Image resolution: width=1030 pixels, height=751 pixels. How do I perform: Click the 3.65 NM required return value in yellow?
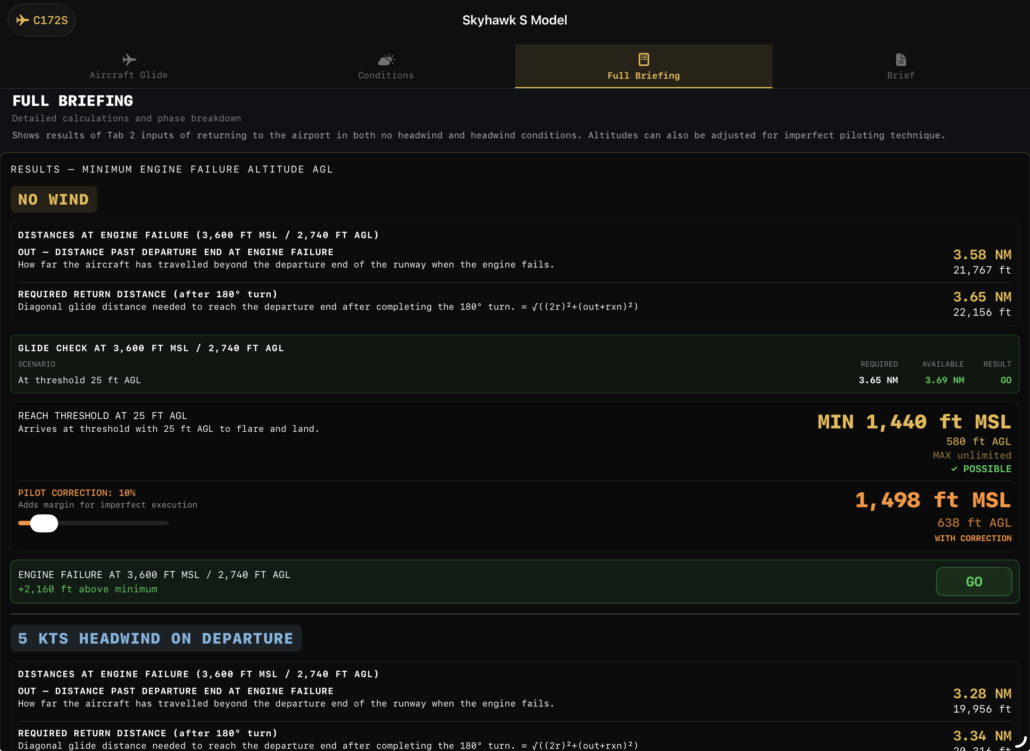coord(982,296)
